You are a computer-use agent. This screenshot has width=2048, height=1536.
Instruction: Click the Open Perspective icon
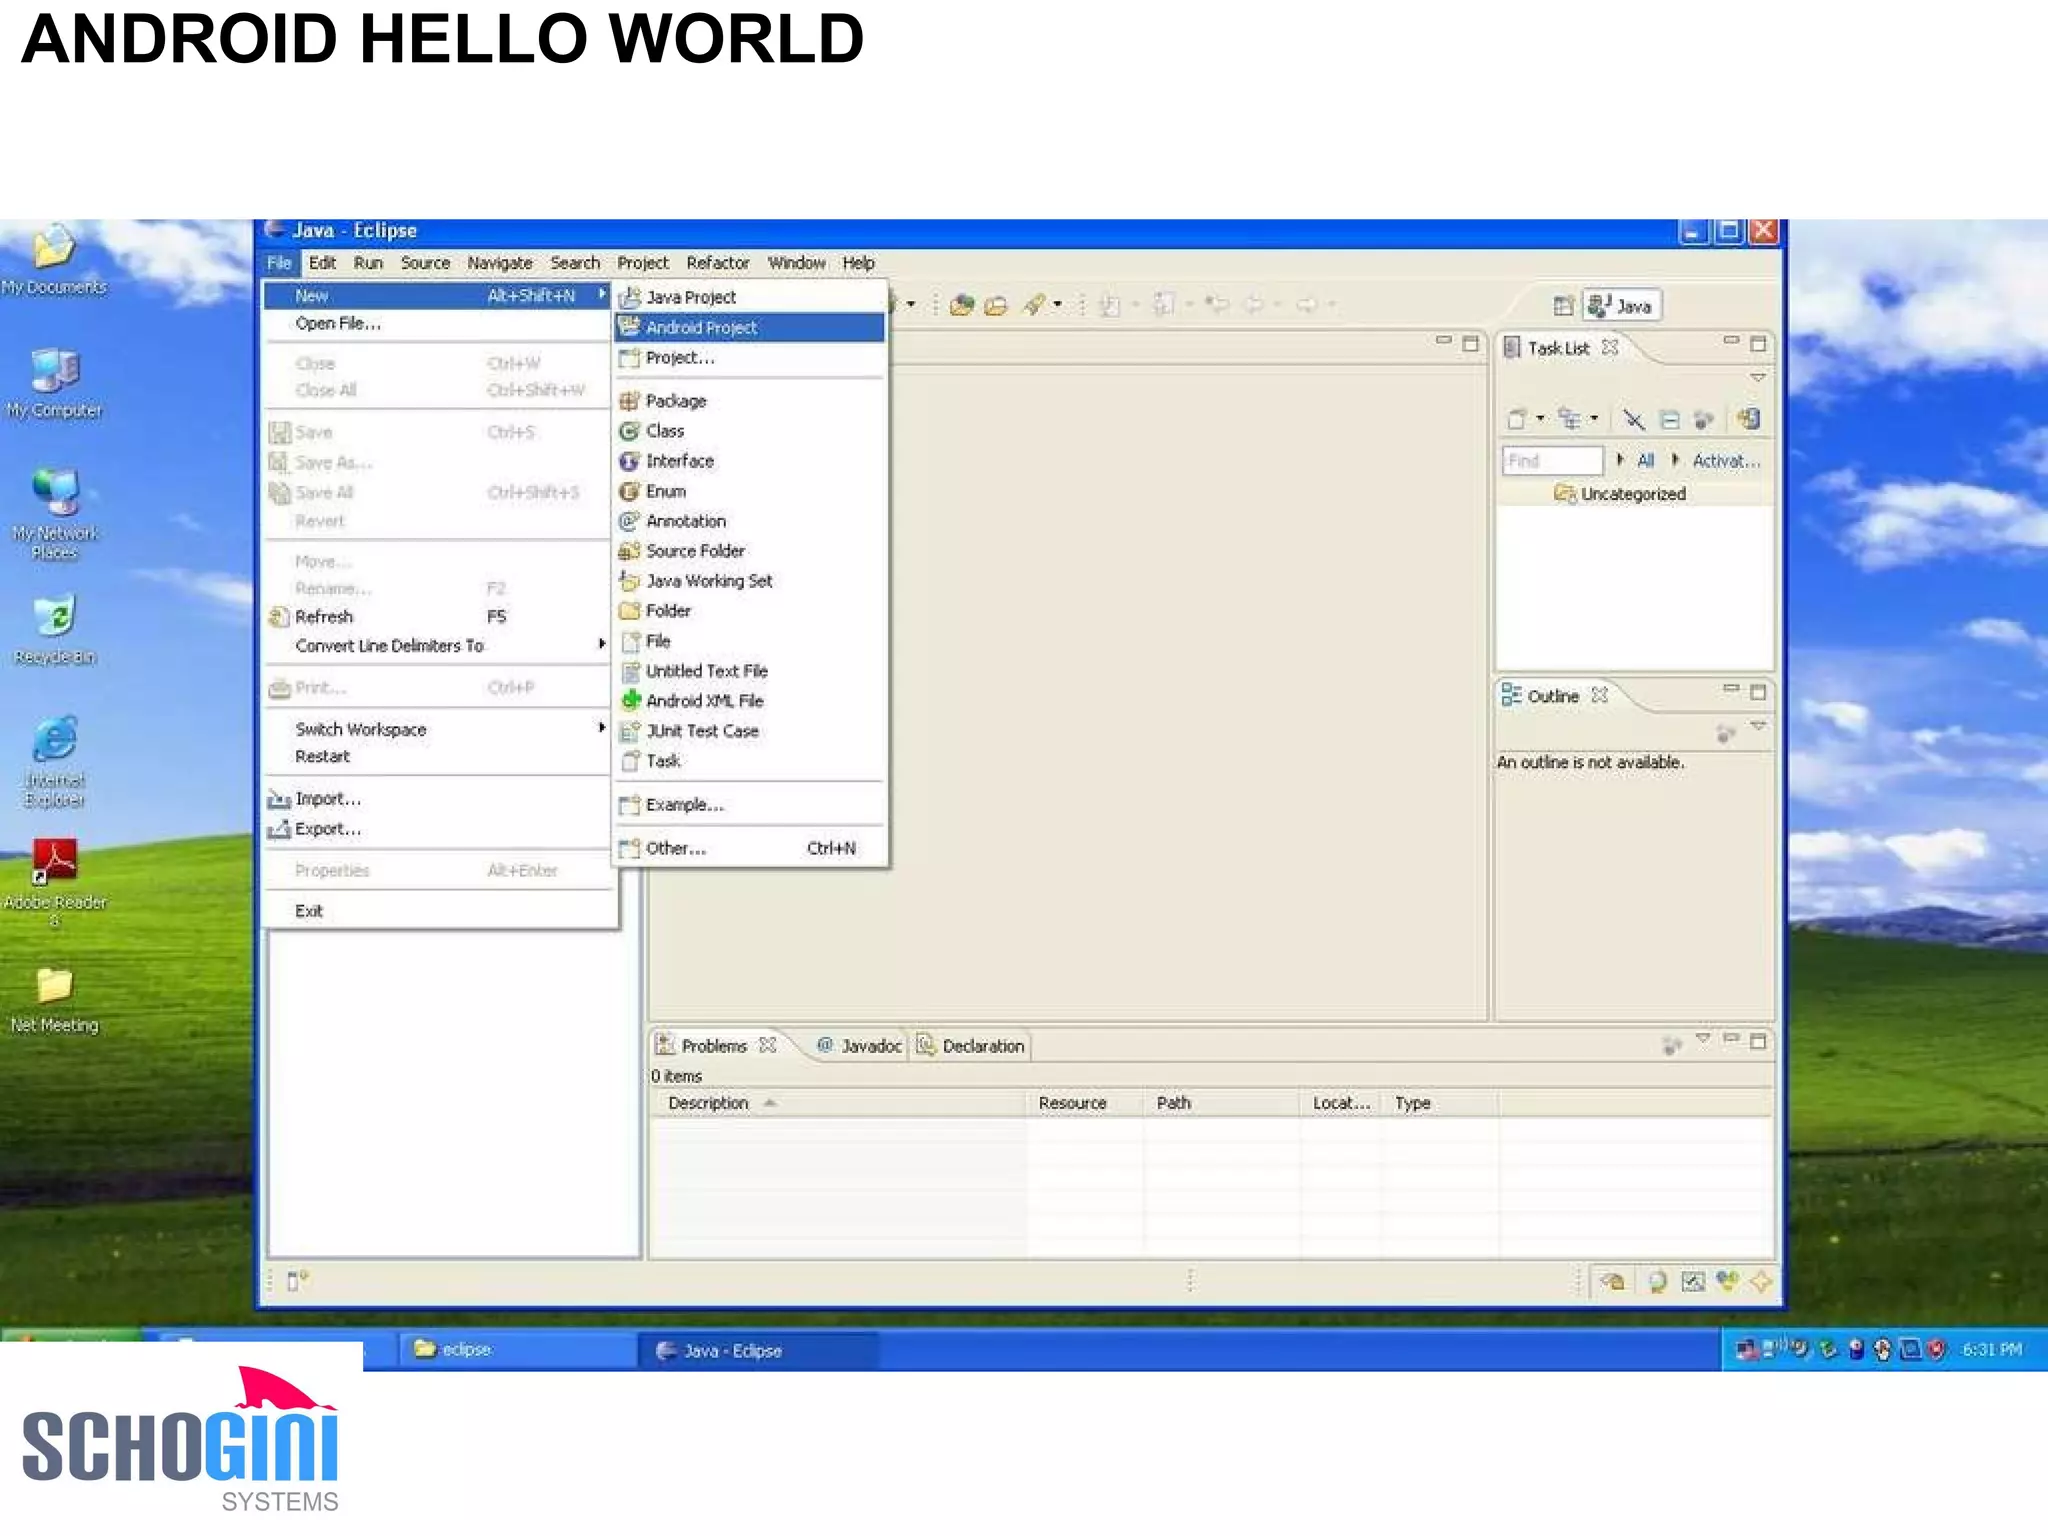(1564, 306)
